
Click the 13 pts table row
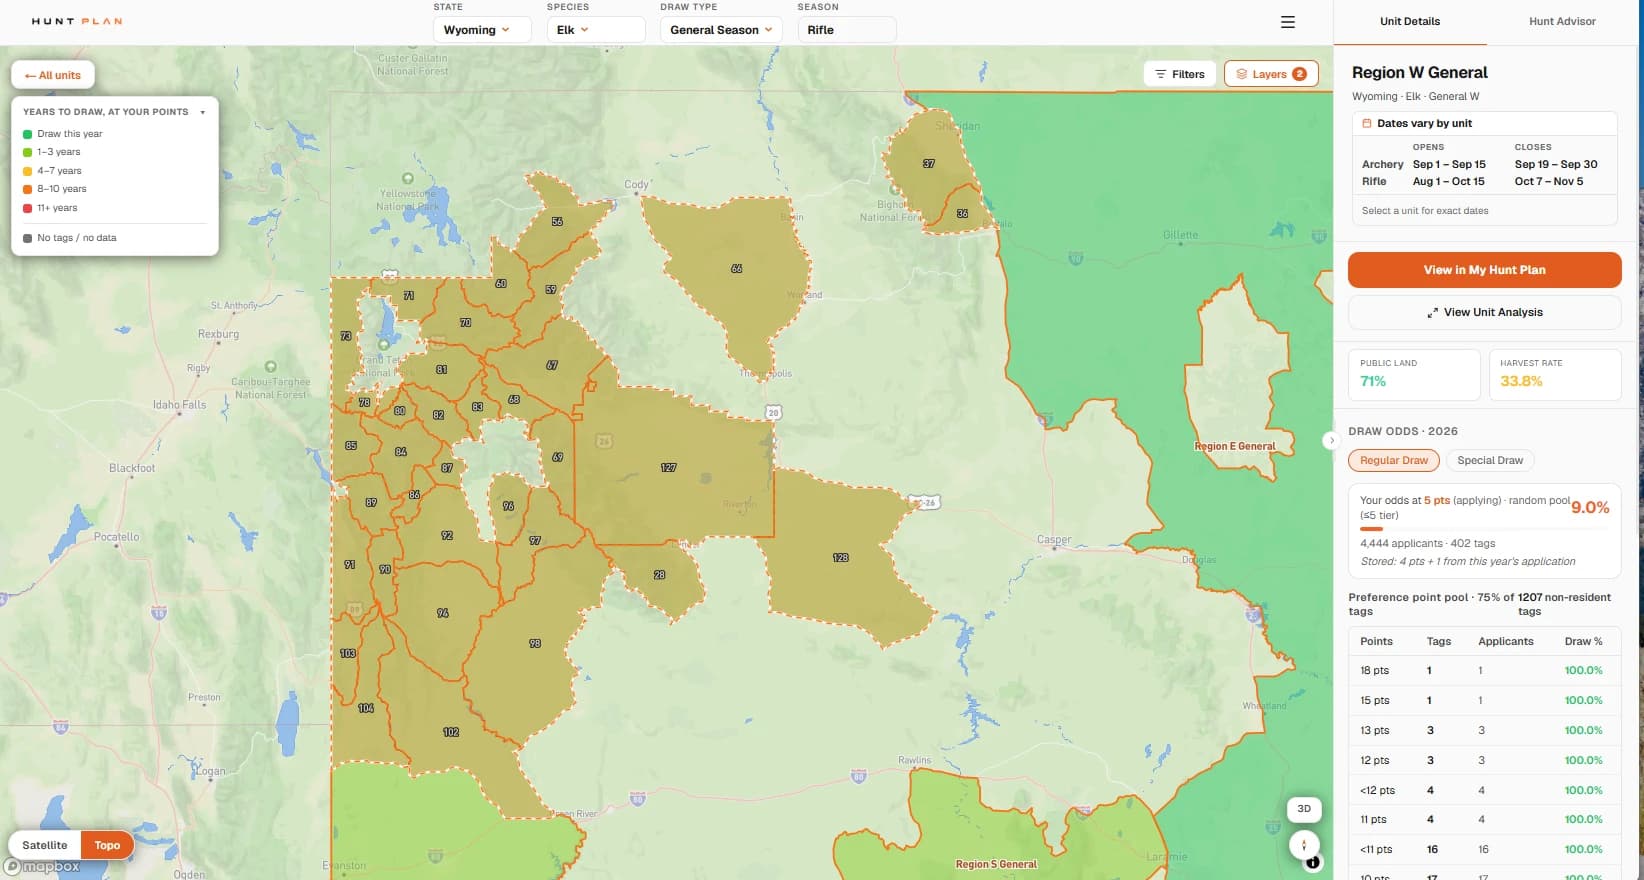[x=1484, y=730]
